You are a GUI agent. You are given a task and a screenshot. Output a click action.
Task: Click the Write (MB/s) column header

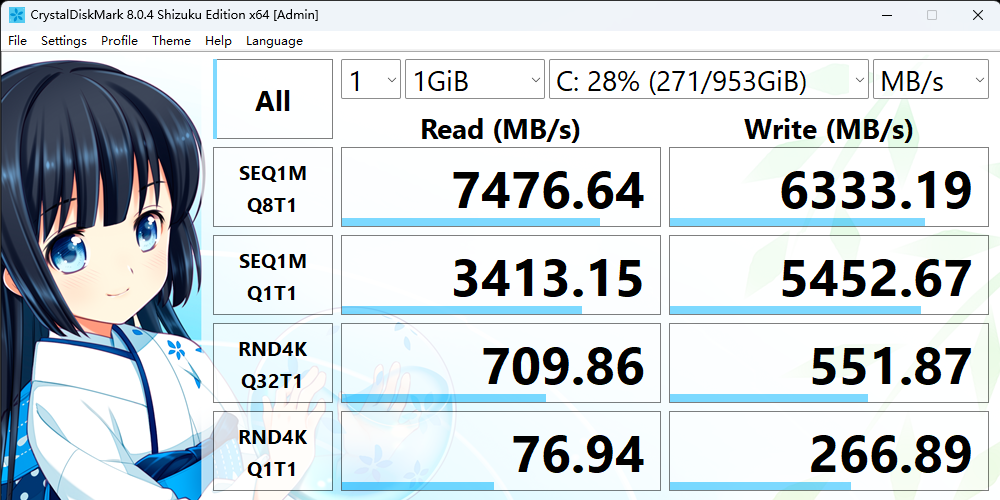pos(829,129)
